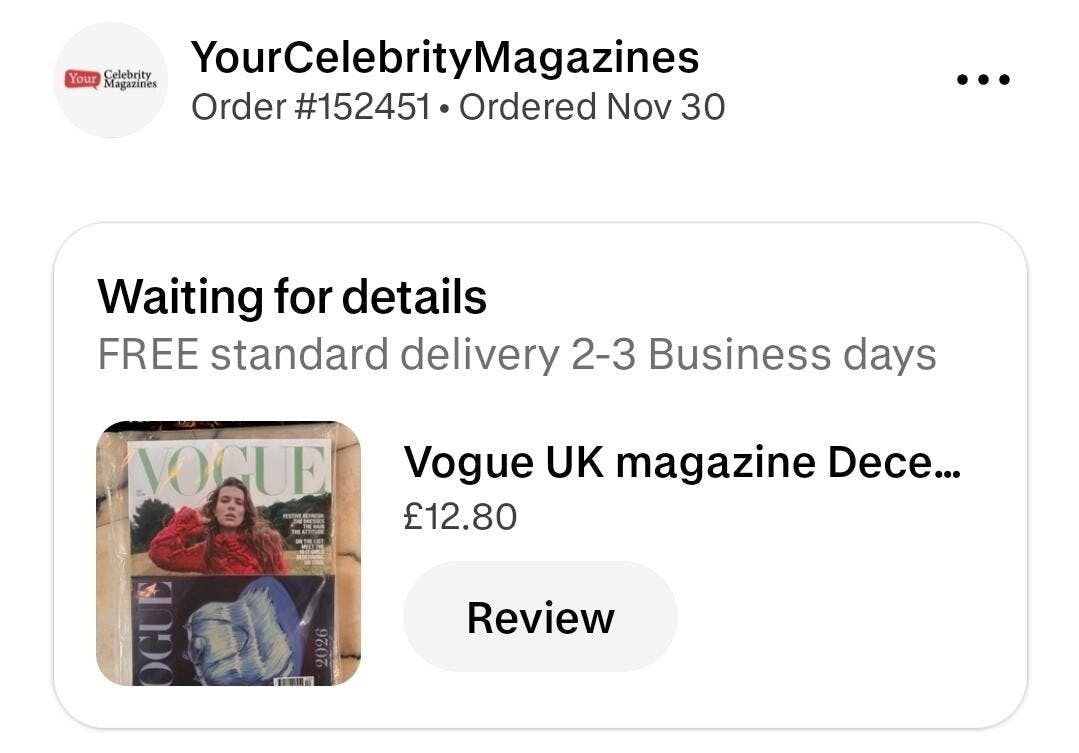Tap the "Ordered Nov 30" date

592,107
